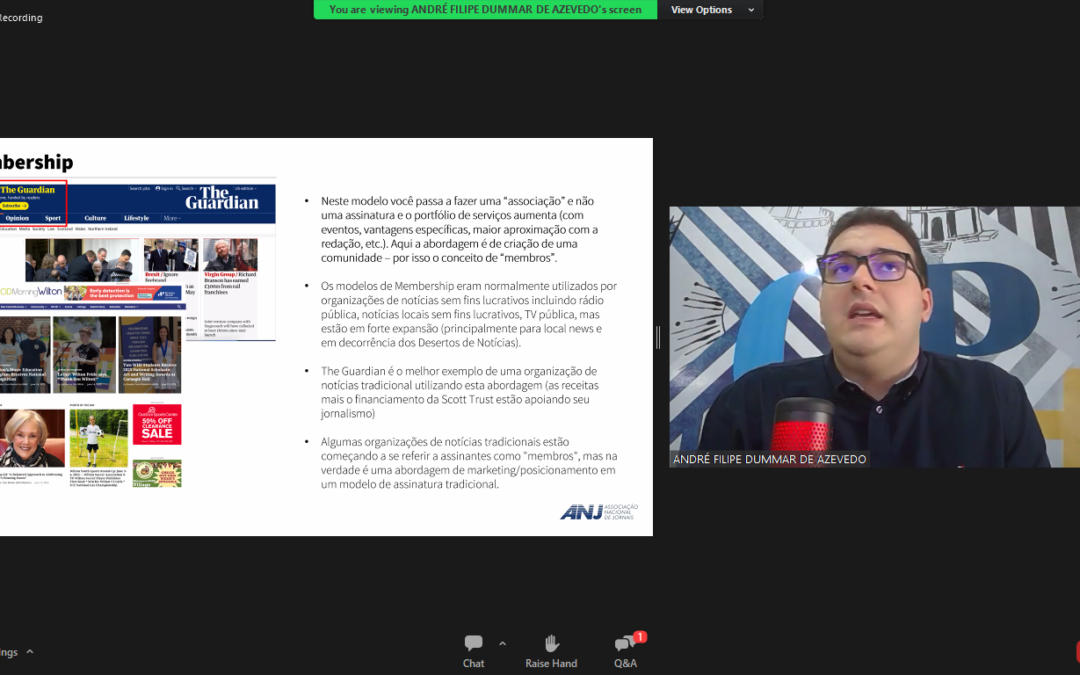Open the soccer player photo thumbnail
The image size is (1080, 675).
[98, 438]
